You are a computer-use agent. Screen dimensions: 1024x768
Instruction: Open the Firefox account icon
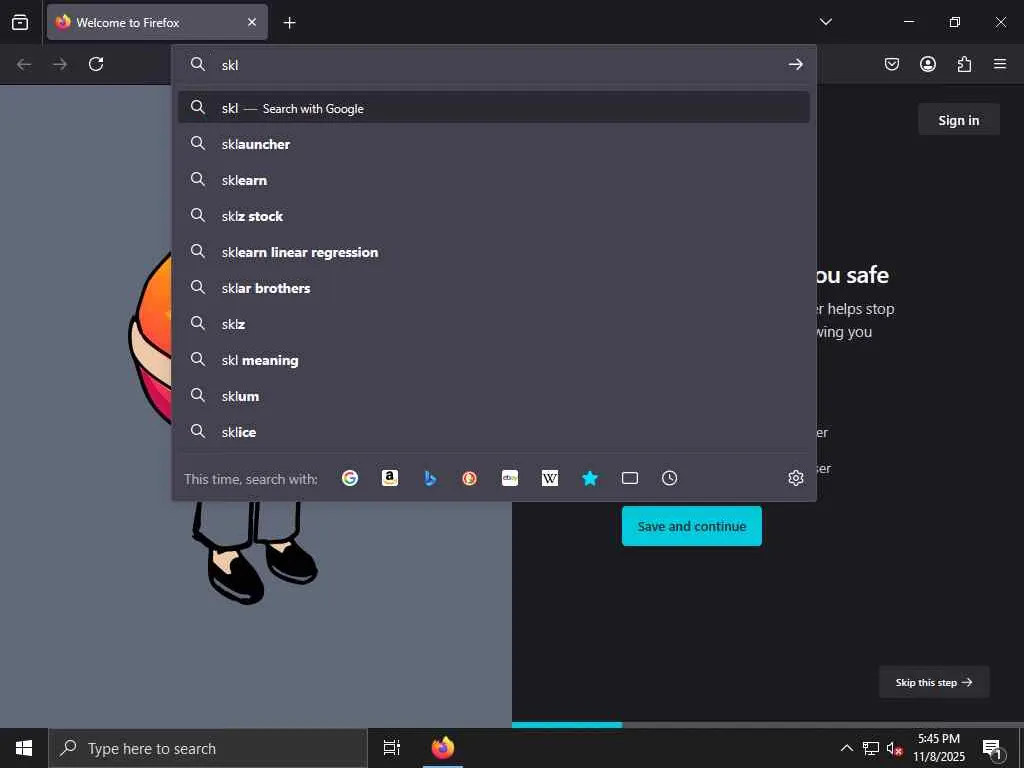click(927, 64)
